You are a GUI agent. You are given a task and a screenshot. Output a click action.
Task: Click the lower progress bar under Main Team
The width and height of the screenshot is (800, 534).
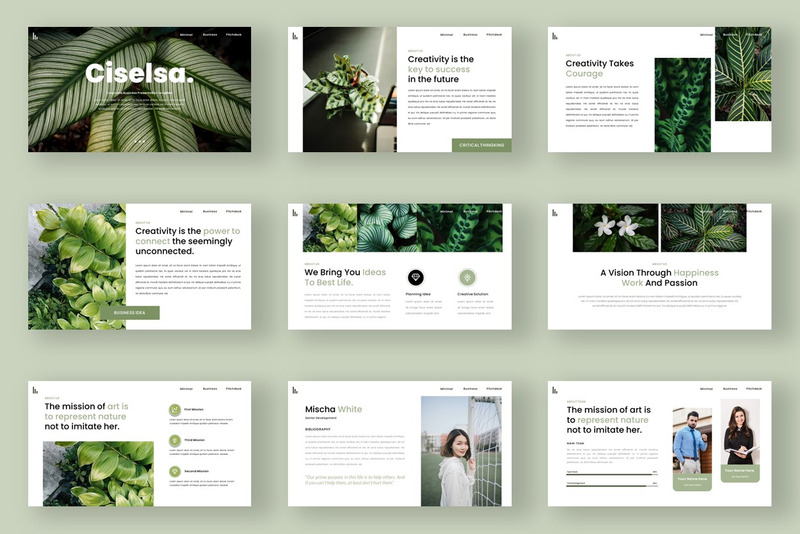612,486
